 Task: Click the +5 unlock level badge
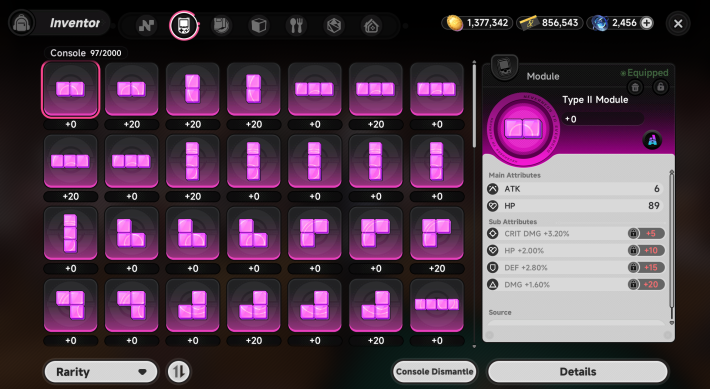651,234
